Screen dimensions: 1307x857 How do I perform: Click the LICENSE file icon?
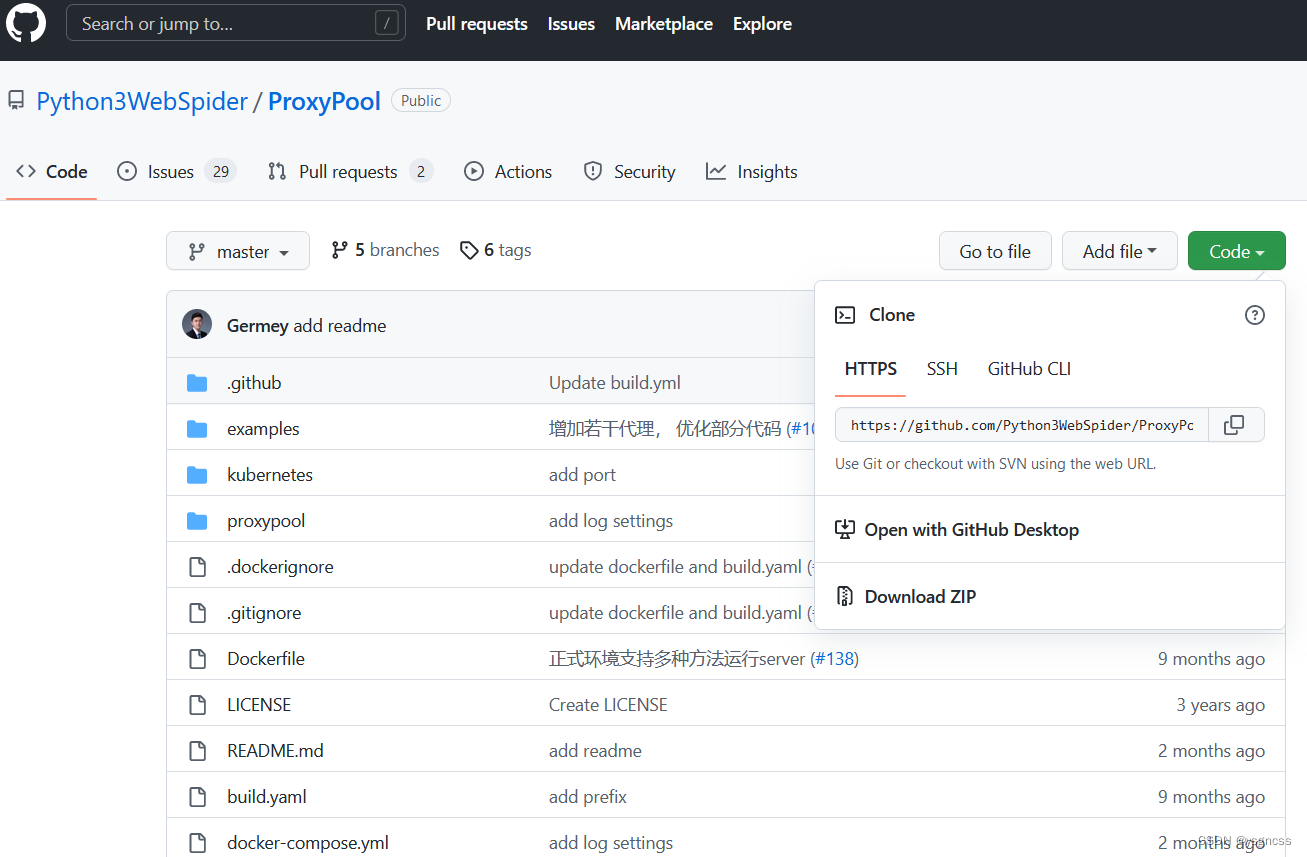[x=198, y=705]
